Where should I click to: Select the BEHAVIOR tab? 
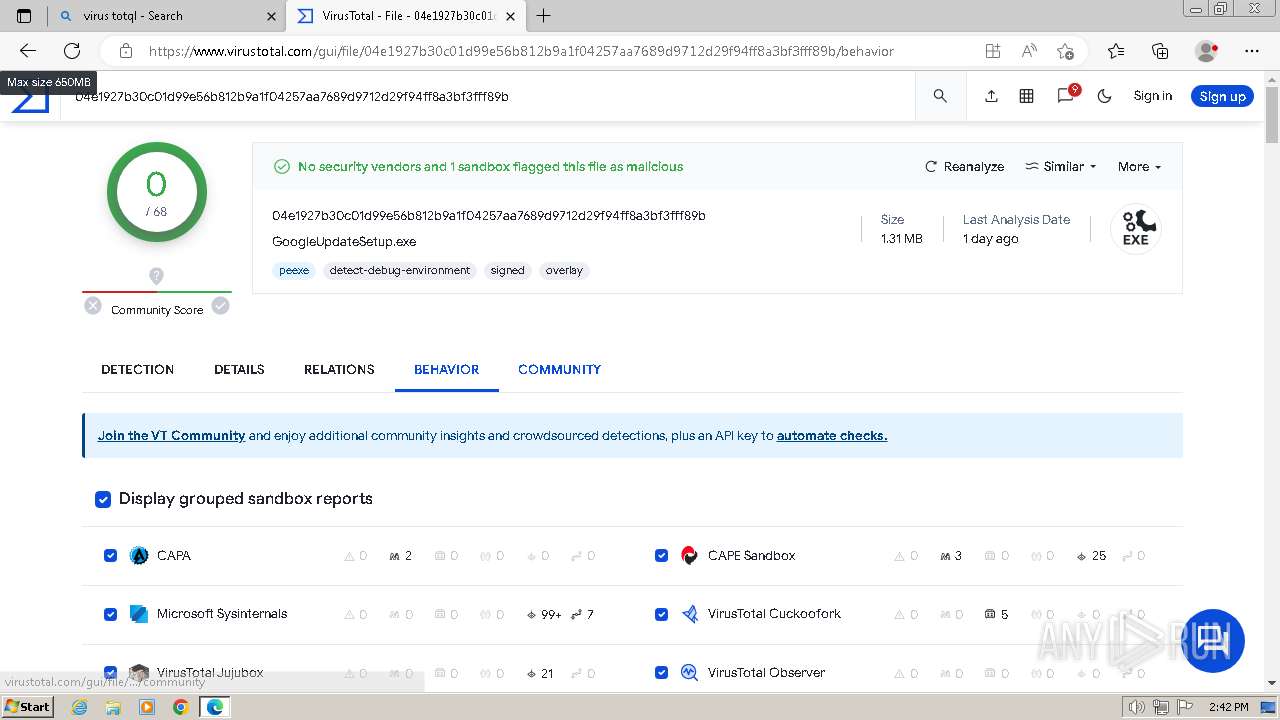446,369
